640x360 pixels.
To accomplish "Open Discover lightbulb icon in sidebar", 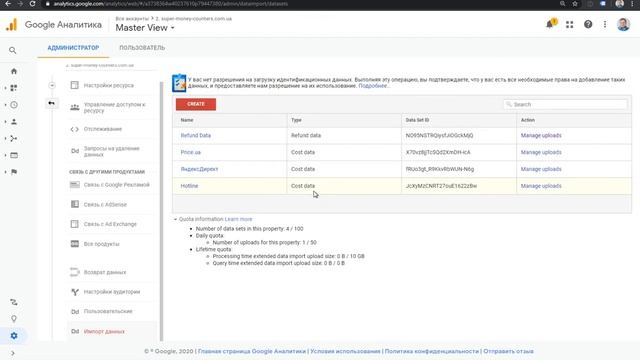I will tap(14, 319).
